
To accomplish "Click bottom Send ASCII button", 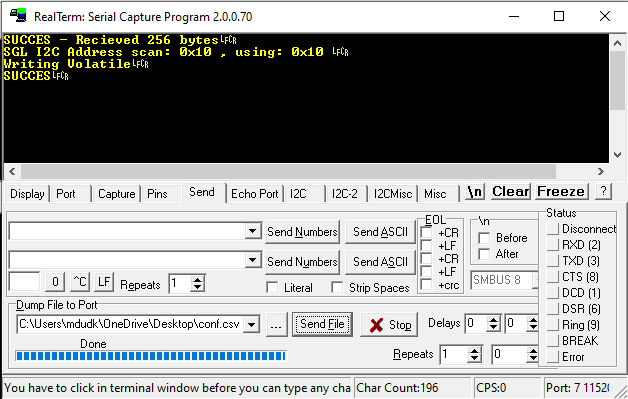I will click(380, 262).
